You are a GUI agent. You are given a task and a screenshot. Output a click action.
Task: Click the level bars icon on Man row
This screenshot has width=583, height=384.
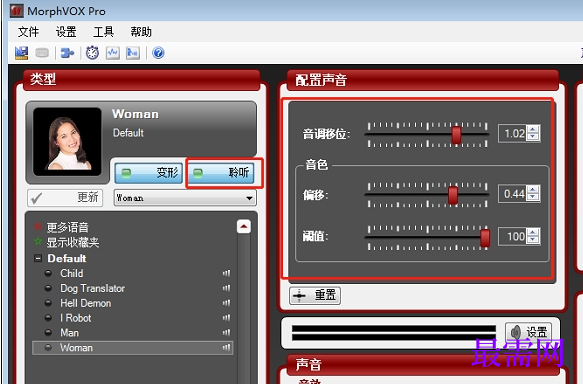tap(226, 333)
